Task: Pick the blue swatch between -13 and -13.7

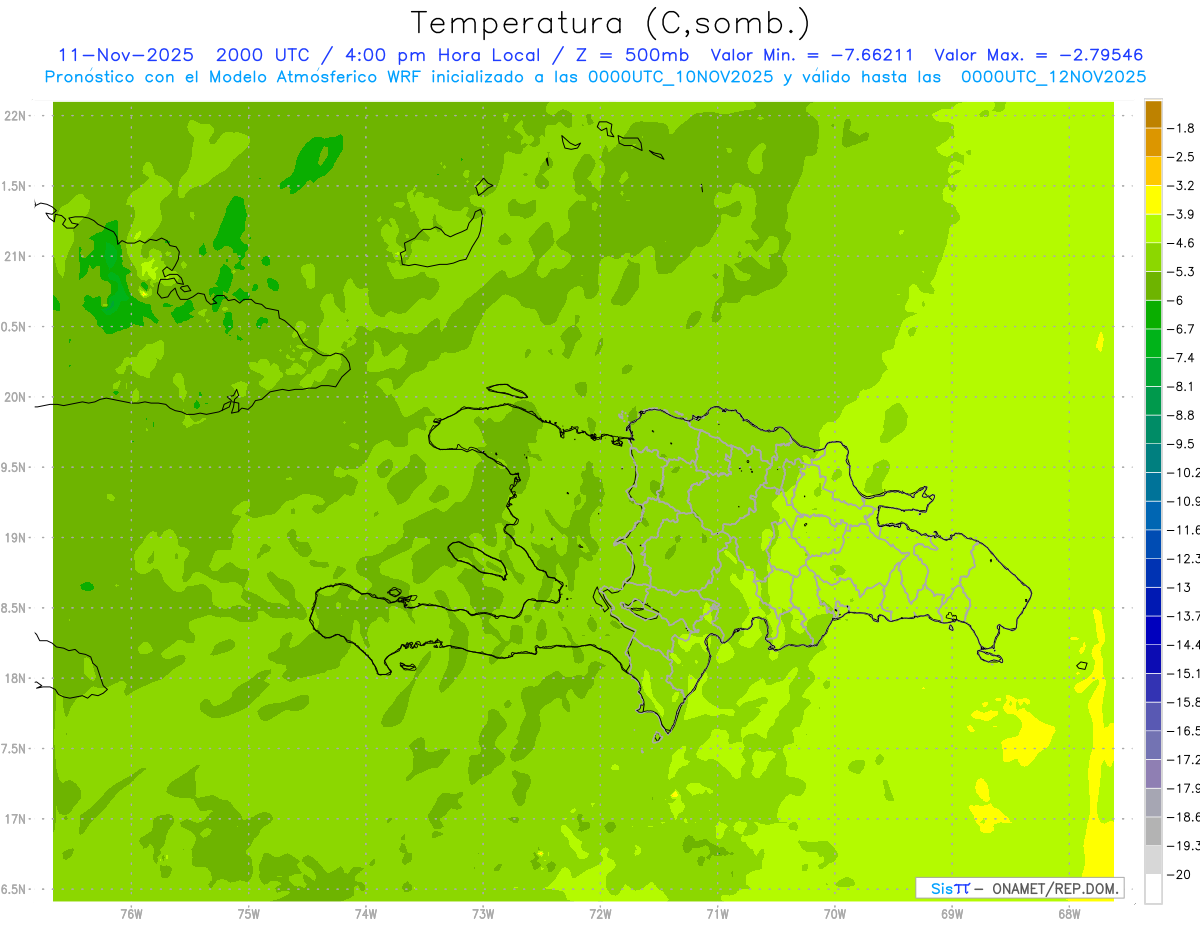Action: tap(1153, 602)
